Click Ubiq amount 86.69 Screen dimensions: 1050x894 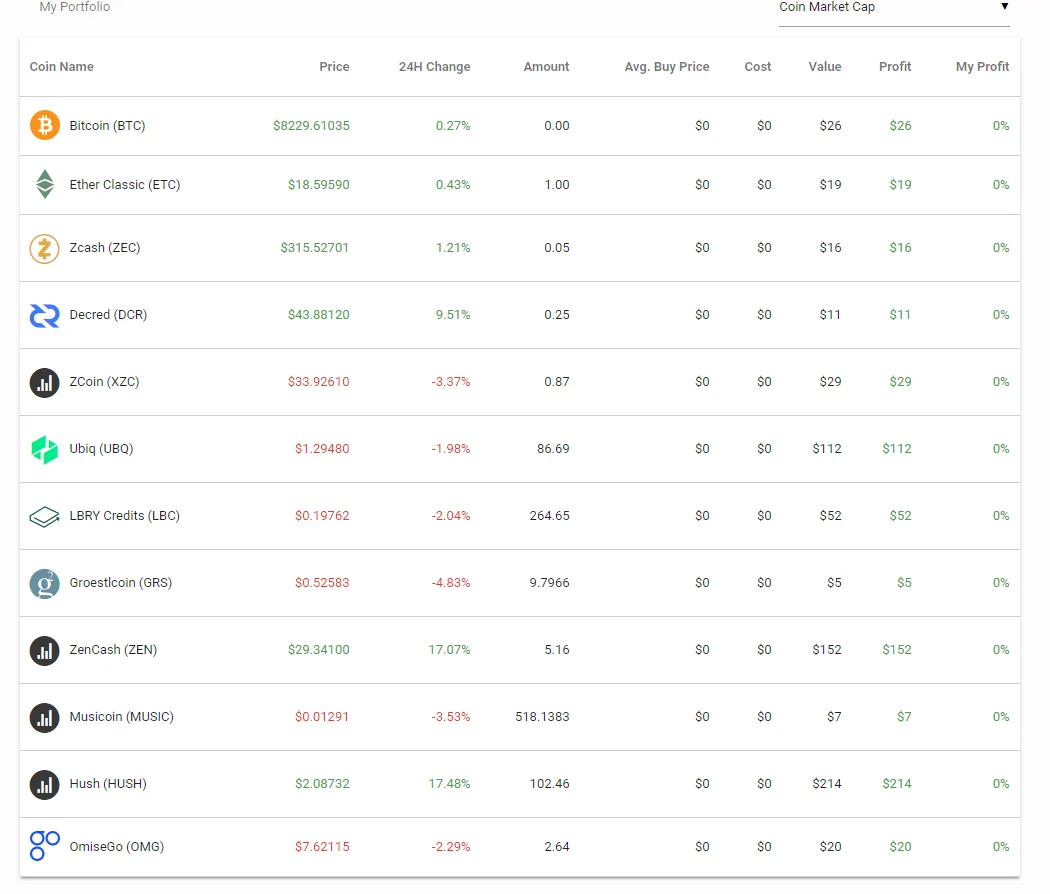[x=553, y=448]
